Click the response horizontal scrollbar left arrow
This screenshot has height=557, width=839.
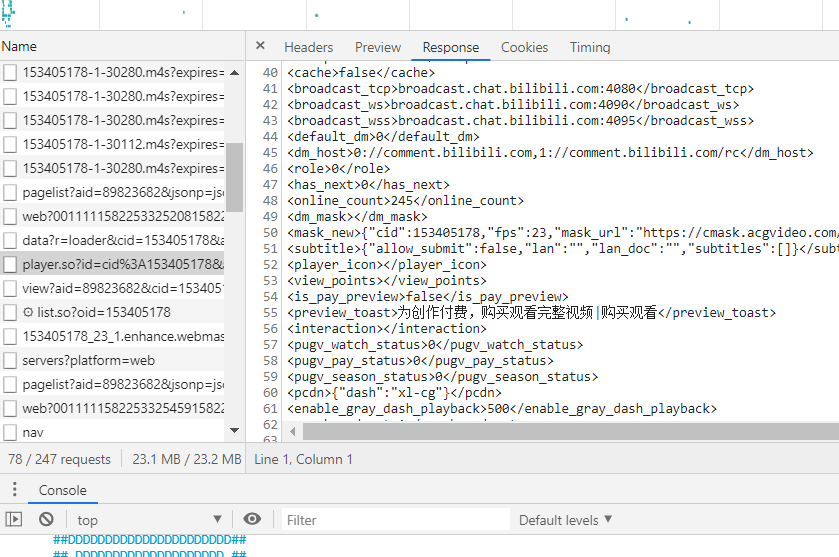coord(293,431)
